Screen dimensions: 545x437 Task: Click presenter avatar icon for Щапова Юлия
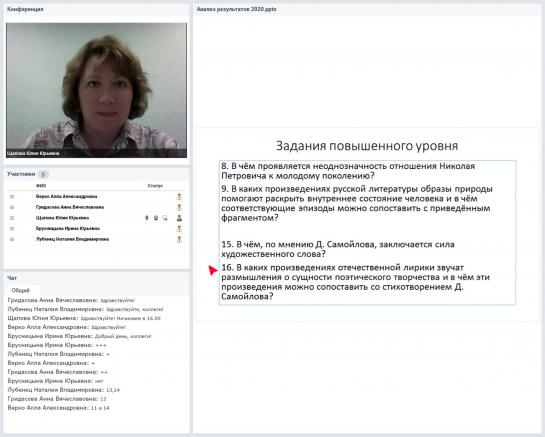pos(179,218)
